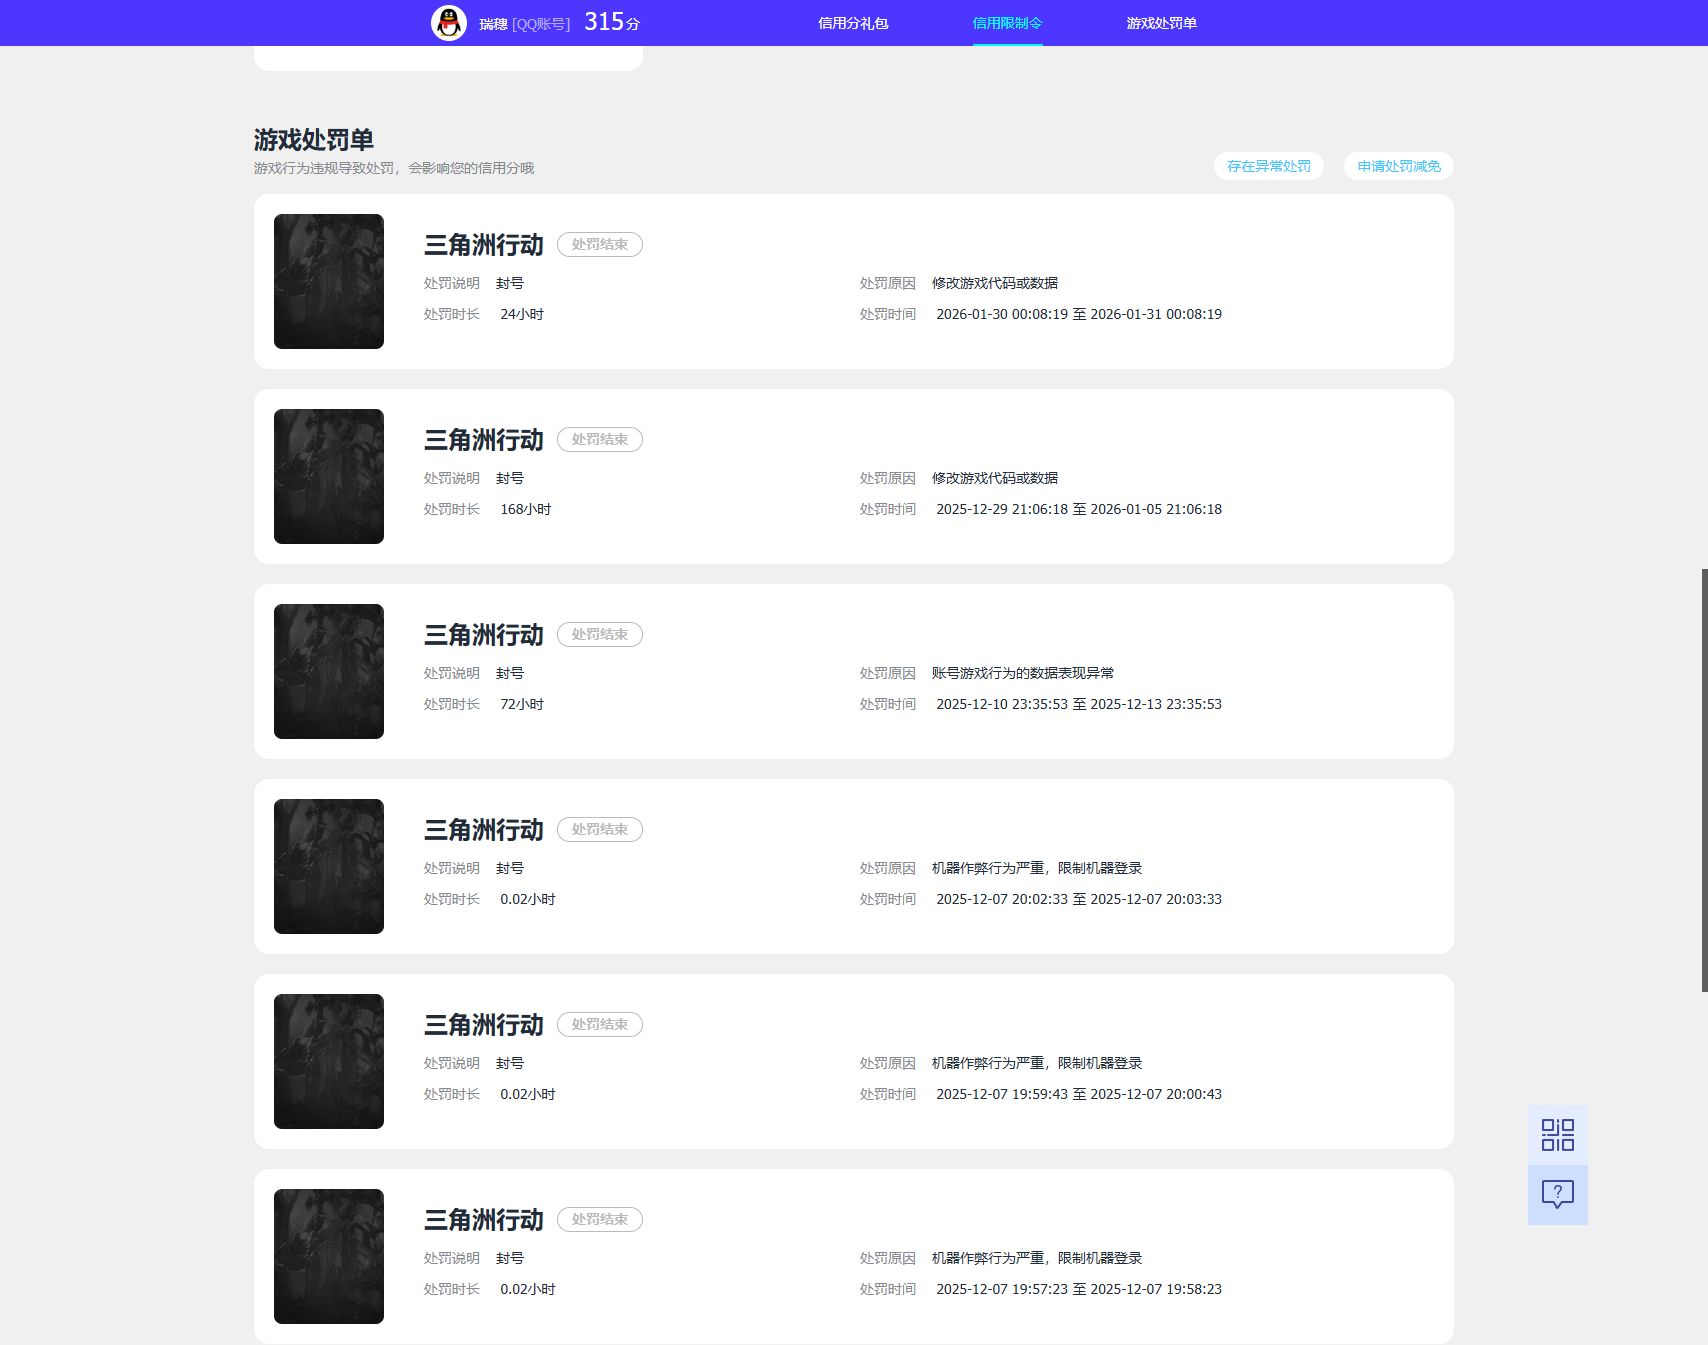Click 三角洲行动 title on 72小时 penalty

484,635
